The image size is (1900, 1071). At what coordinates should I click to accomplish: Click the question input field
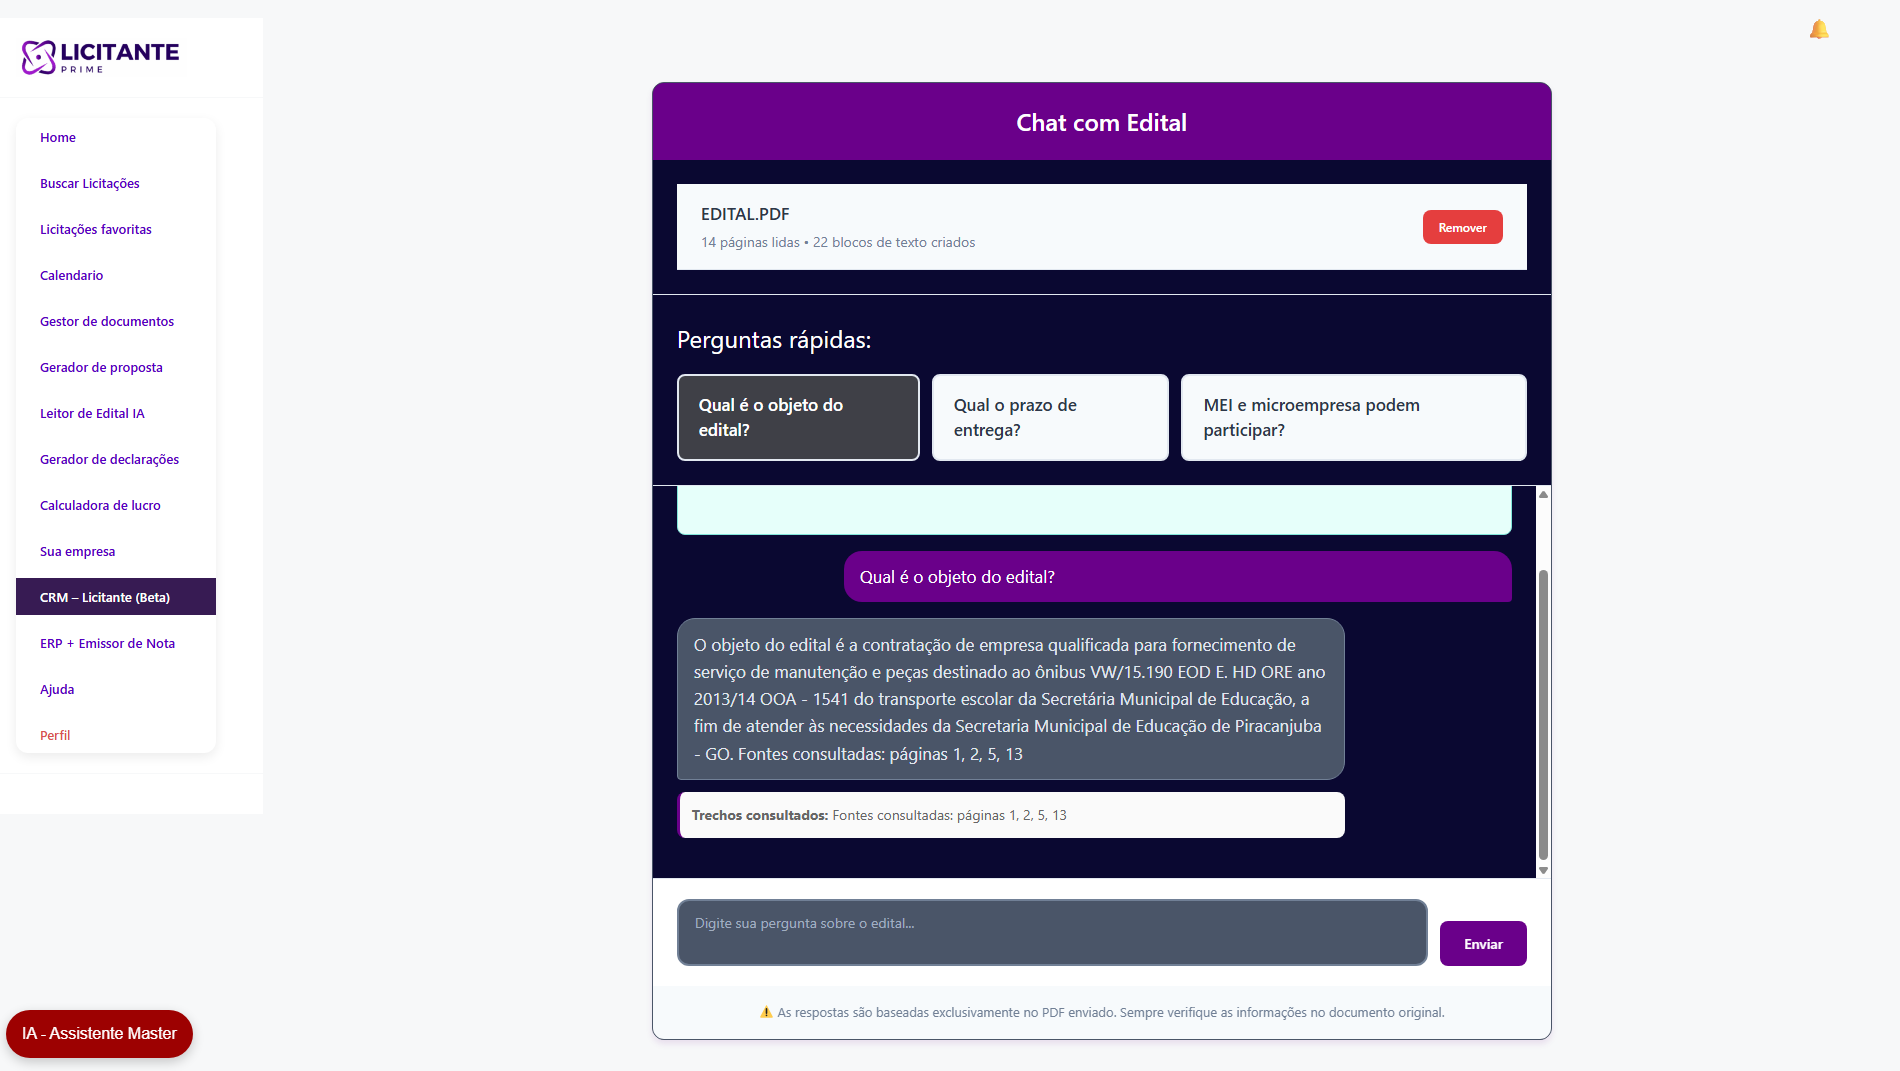click(x=1052, y=932)
